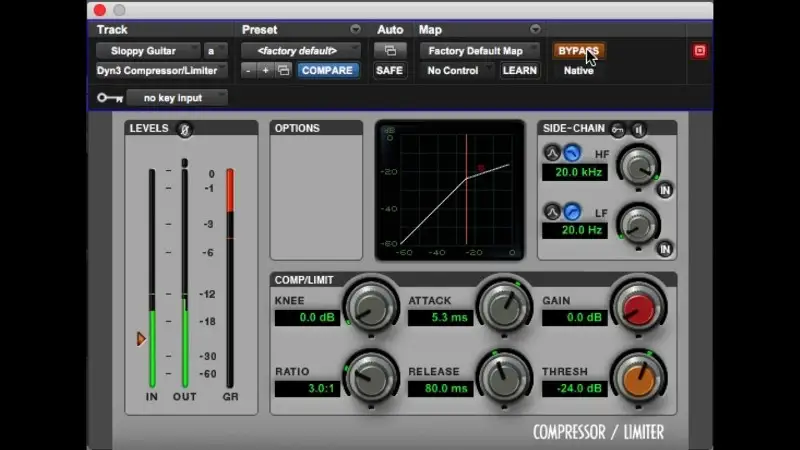The height and width of the screenshot is (450, 800).
Task: Open the no key input selector
Action: pyautogui.click(x=173, y=98)
